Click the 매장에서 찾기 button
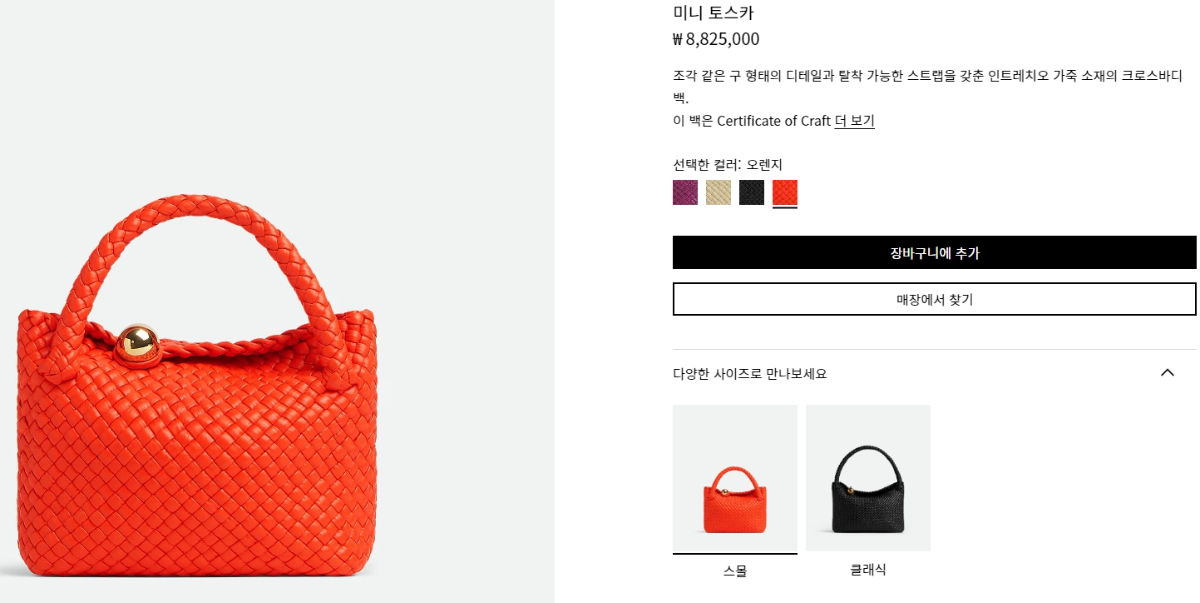1200x603 pixels. tap(934, 299)
